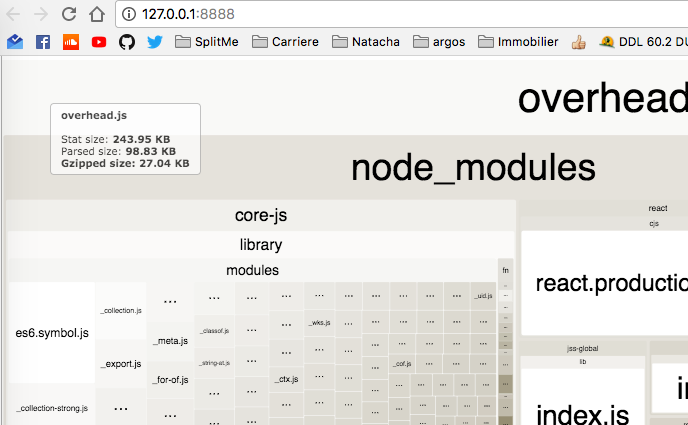Click the _cof.js module block
688x425 pixels.
coord(402,364)
